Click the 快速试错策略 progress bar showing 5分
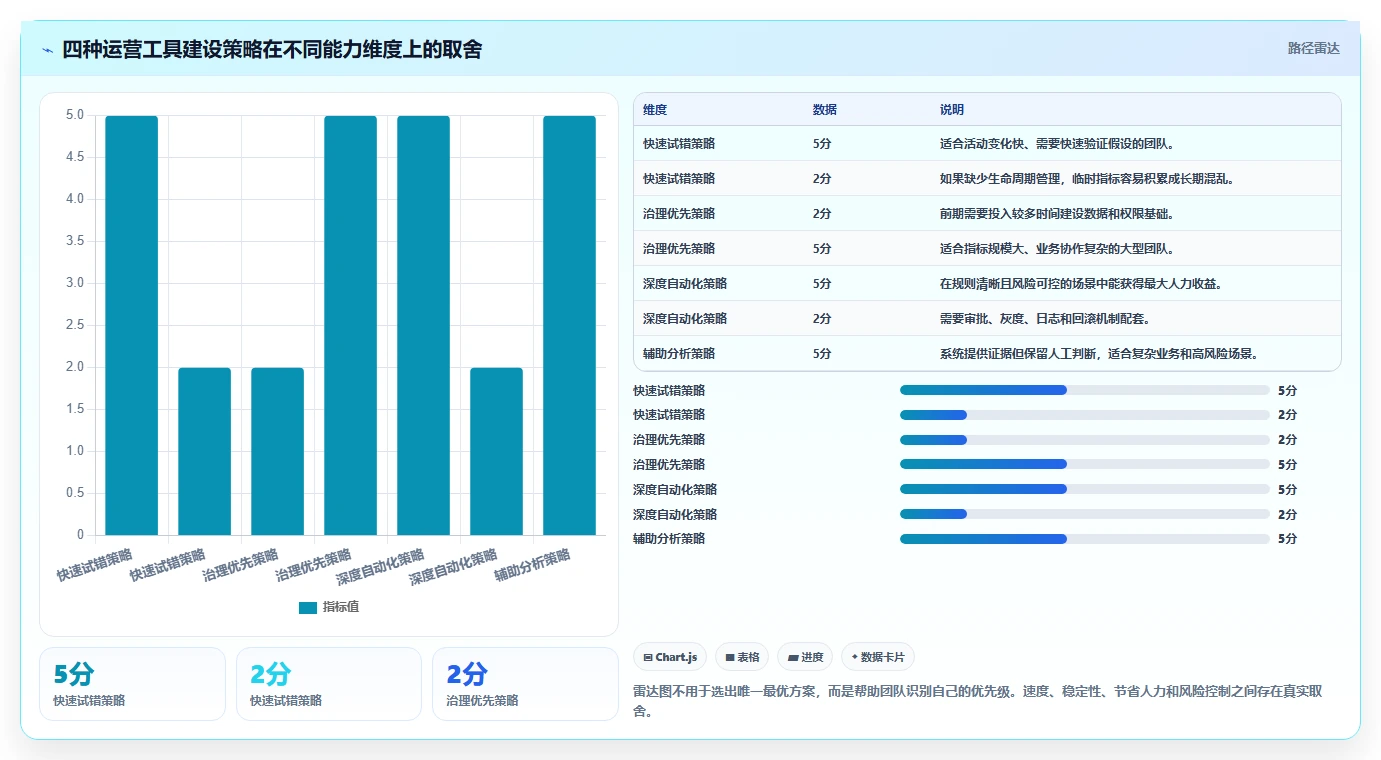 point(1085,390)
